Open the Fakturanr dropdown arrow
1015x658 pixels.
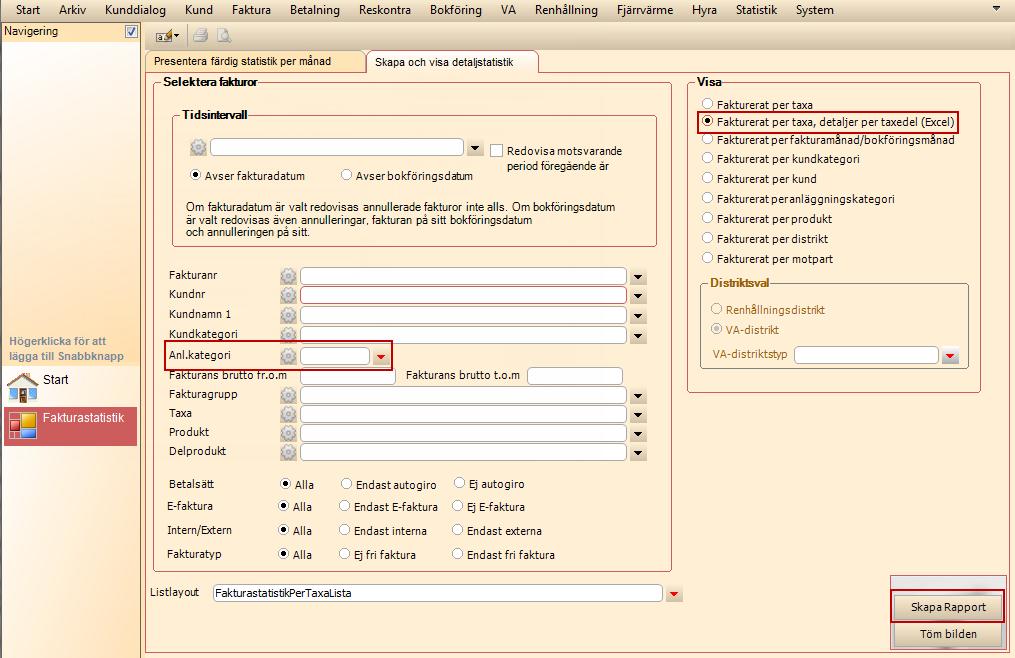click(638, 277)
